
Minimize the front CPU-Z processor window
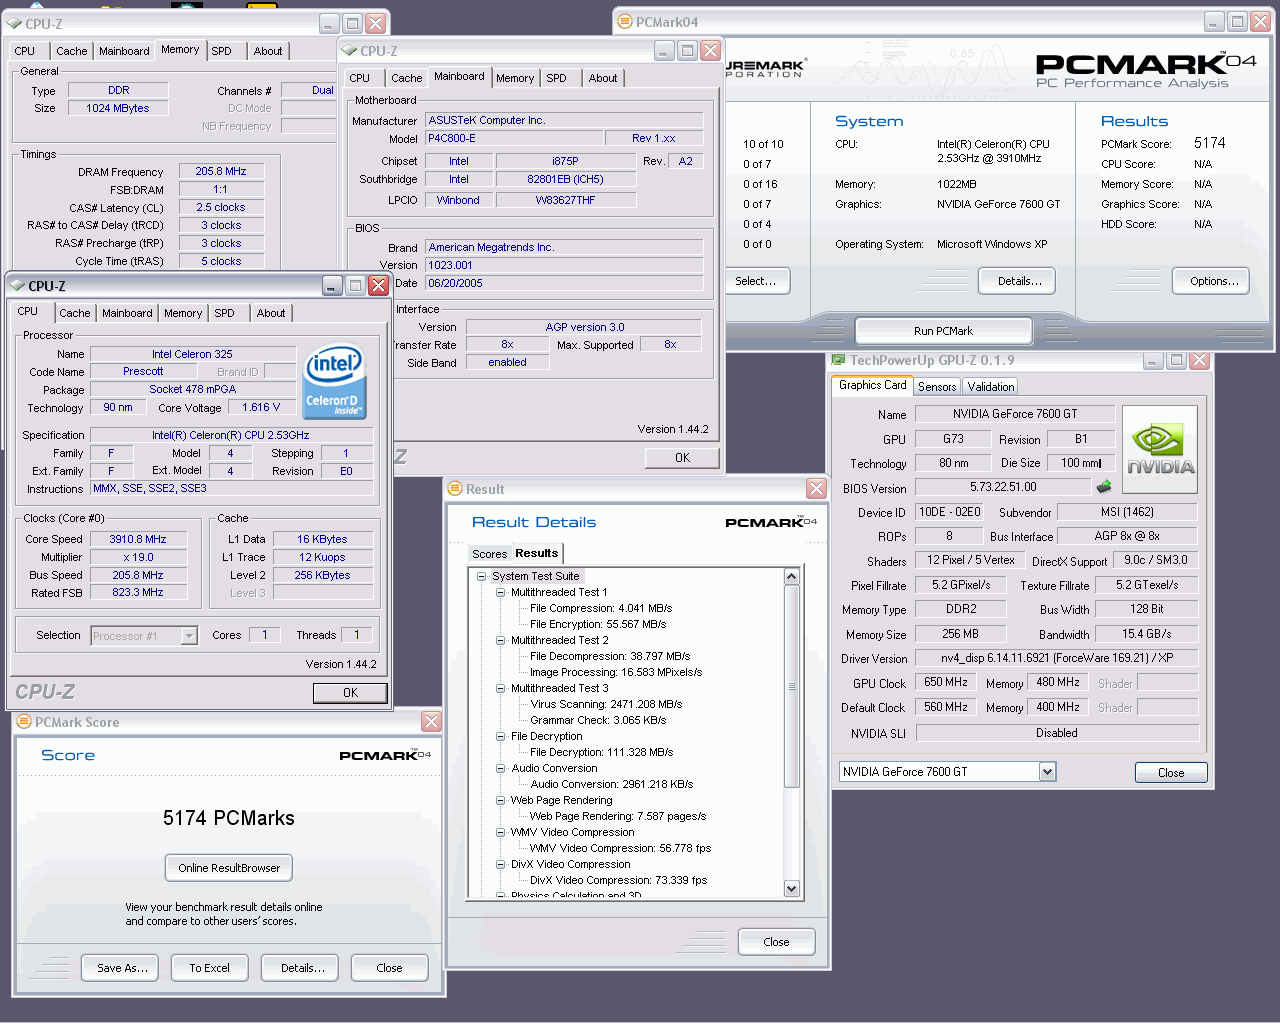pyautogui.click(x=332, y=286)
